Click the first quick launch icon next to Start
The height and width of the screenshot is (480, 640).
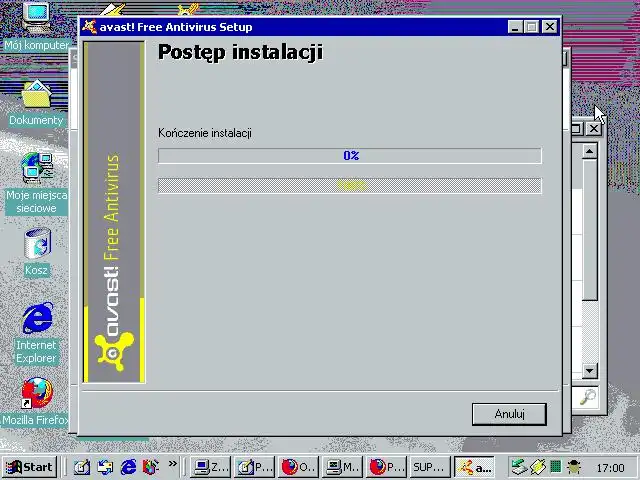point(82,467)
